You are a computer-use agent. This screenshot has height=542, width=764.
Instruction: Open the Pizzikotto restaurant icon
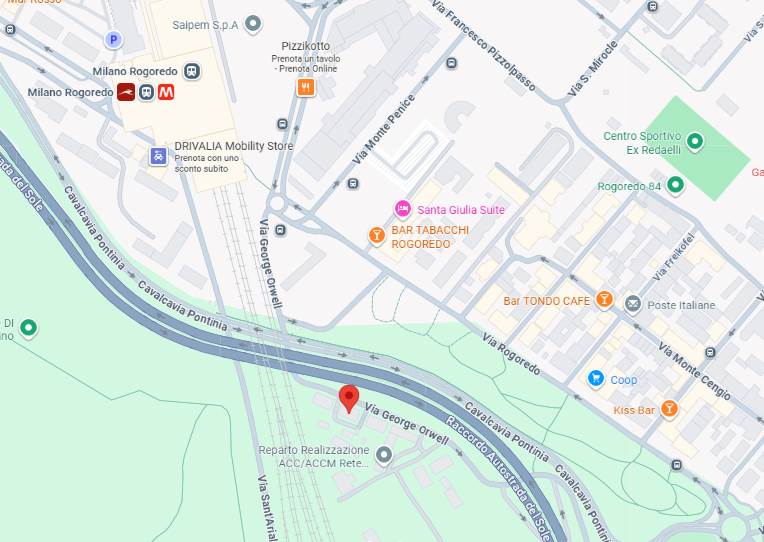pos(306,88)
